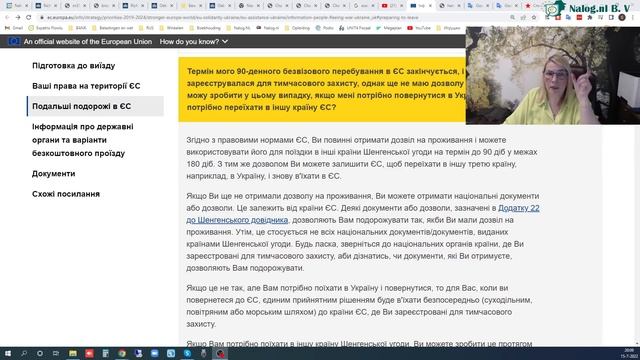Follow the Додатку 22 до Шенгенського довідника link
Image resolution: width=640 pixels, height=360 pixels.
[363, 214]
